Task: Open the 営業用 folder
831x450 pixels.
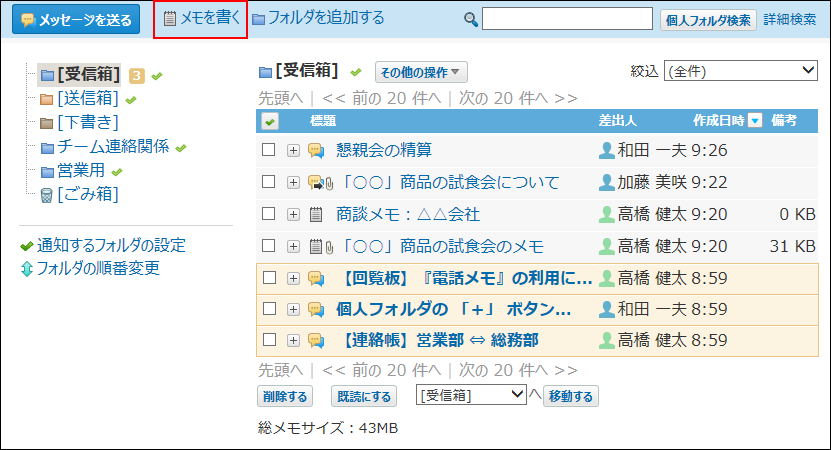Action: click(x=81, y=171)
